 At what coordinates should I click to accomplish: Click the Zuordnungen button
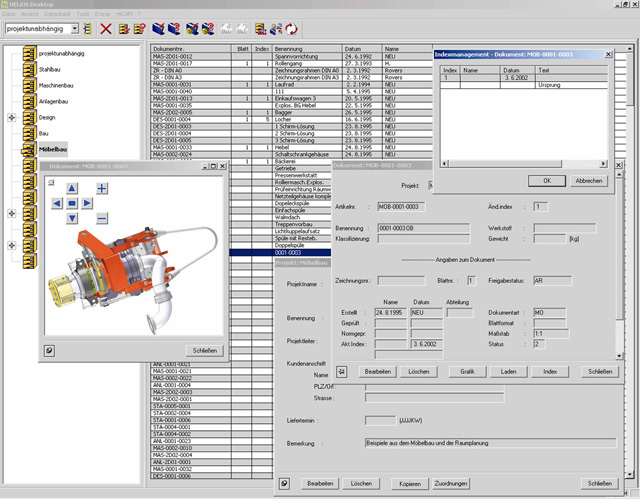click(x=452, y=483)
